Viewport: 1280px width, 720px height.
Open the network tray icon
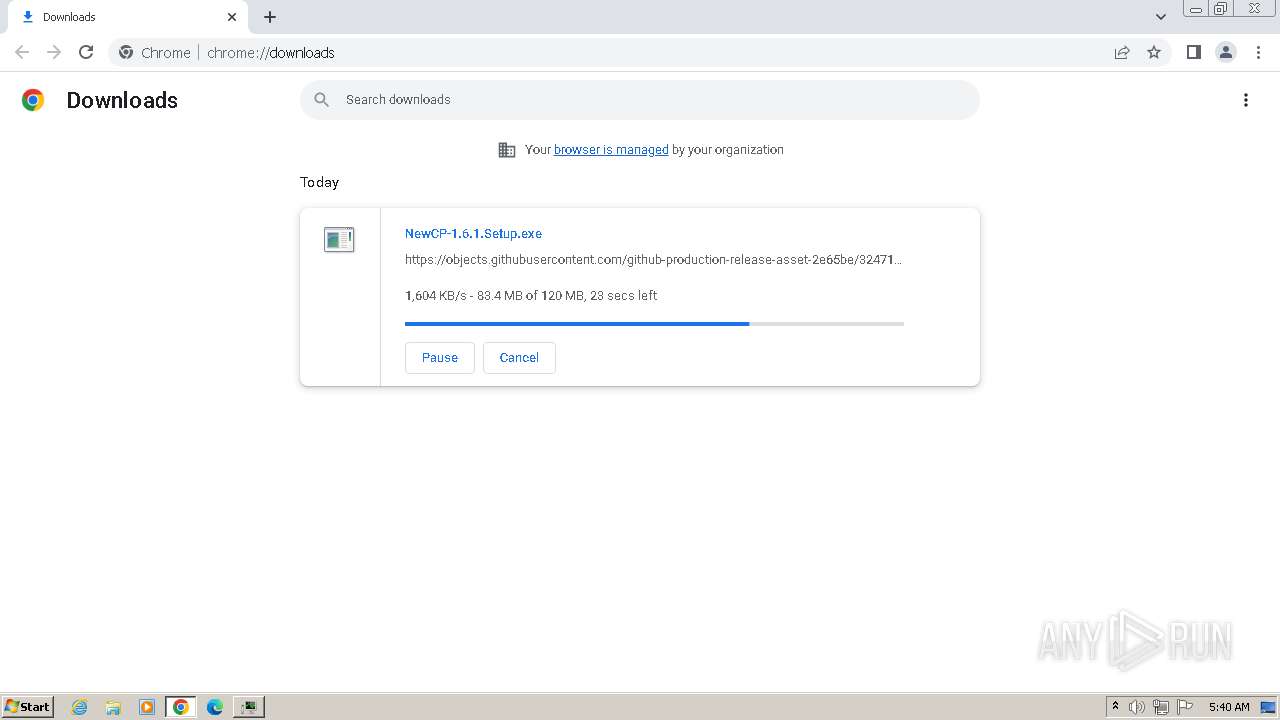coord(1161,707)
